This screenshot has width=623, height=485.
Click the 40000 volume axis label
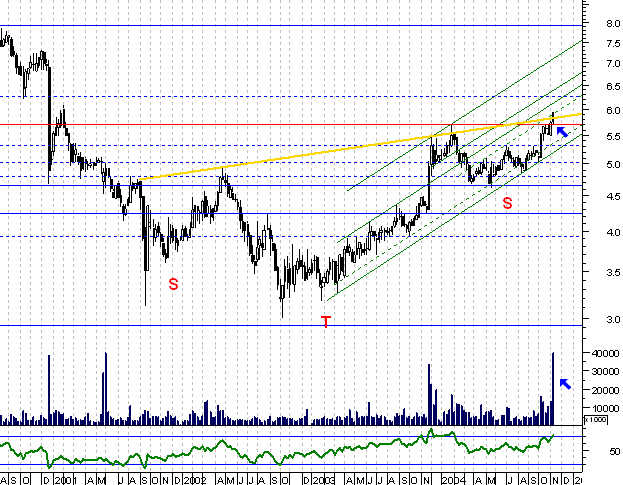point(600,353)
